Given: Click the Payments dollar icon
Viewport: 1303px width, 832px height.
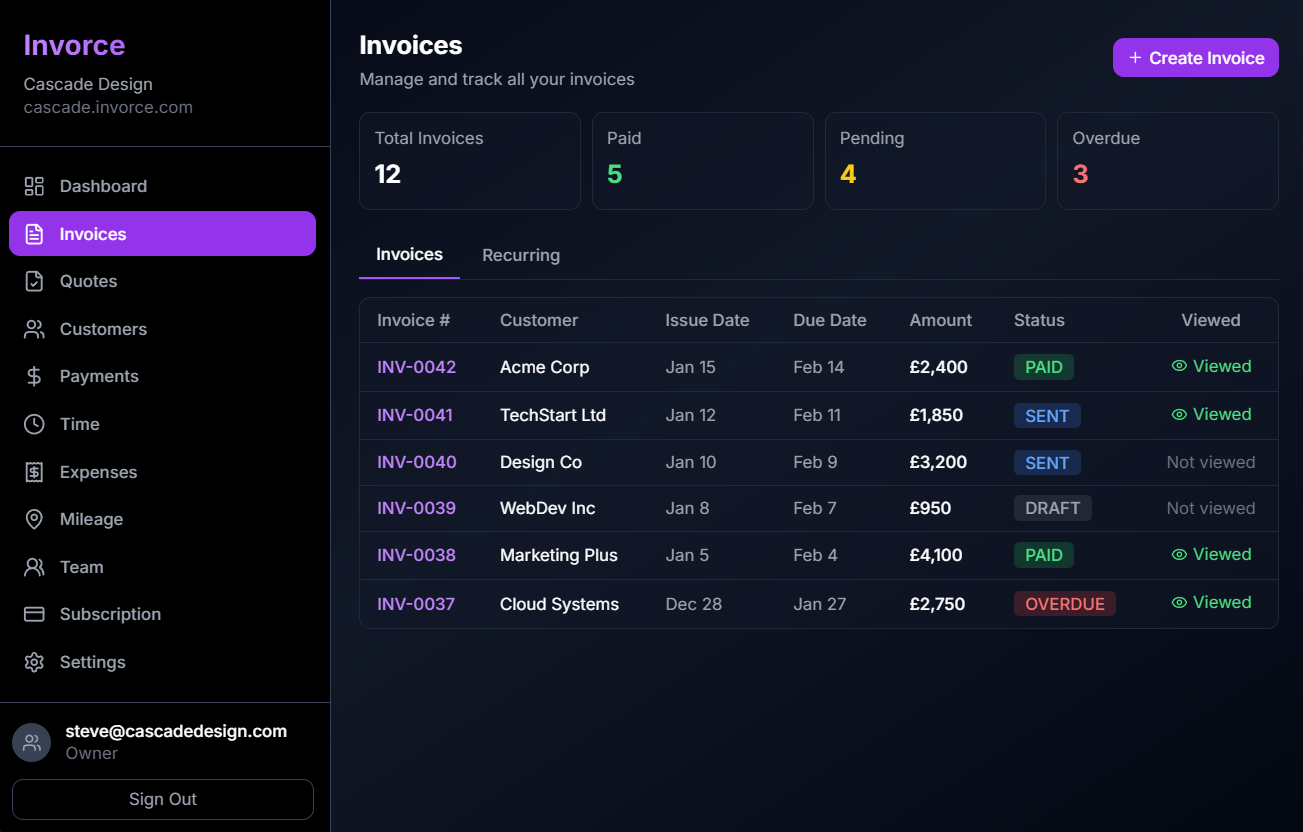Looking at the screenshot, I should 33,376.
